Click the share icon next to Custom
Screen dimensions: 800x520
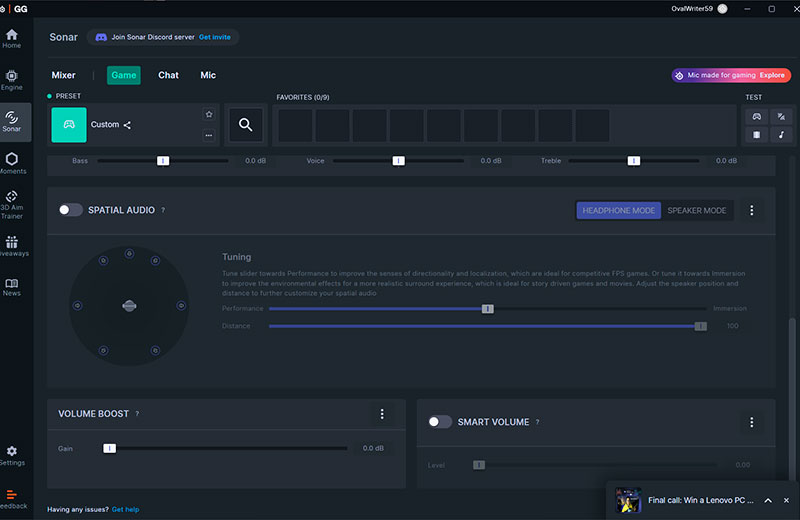tap(127, 125)
